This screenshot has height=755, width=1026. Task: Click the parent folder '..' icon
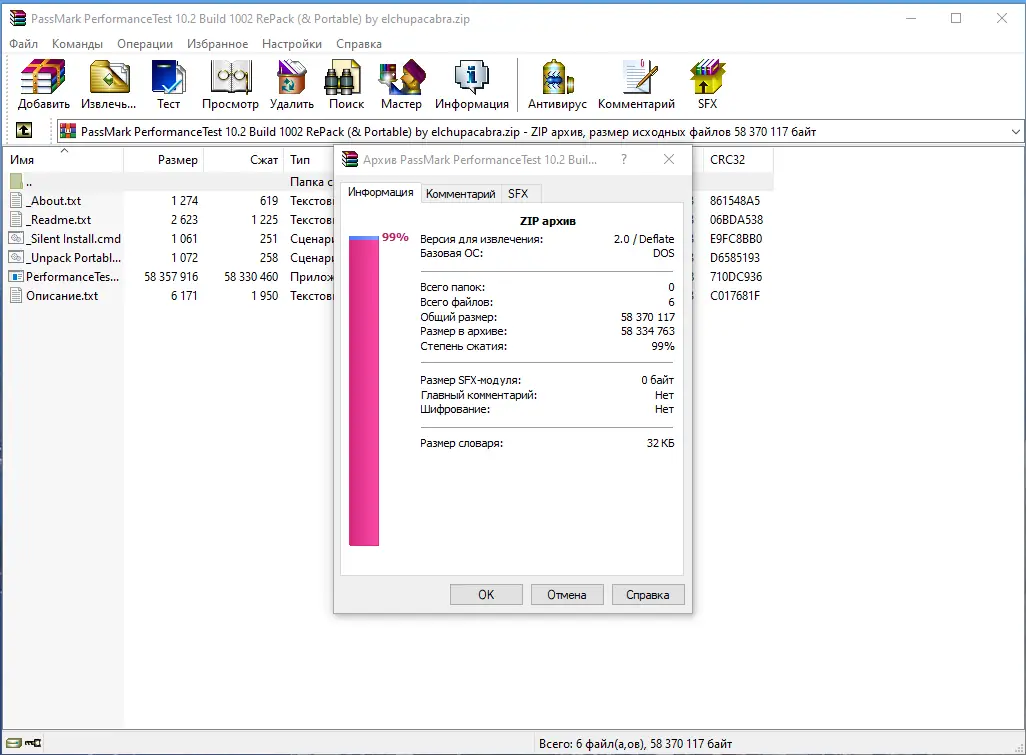[x=16, y=181]
